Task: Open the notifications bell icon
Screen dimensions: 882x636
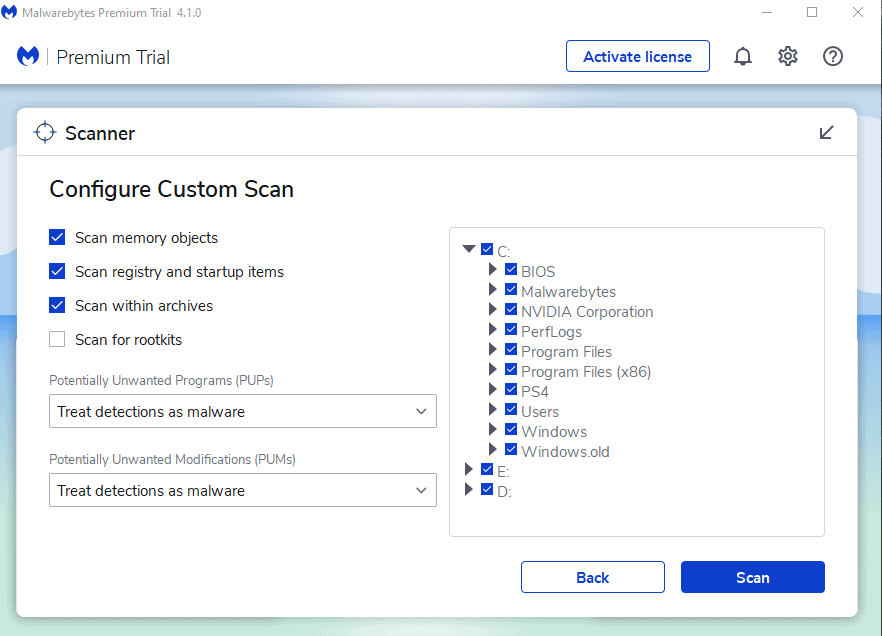Action: point(742,56)
